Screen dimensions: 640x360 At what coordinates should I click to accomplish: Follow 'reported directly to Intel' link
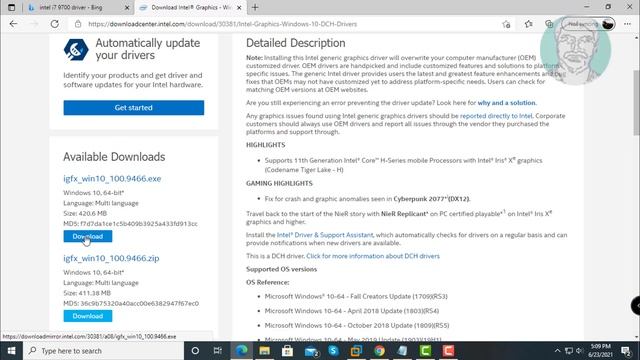496,116
